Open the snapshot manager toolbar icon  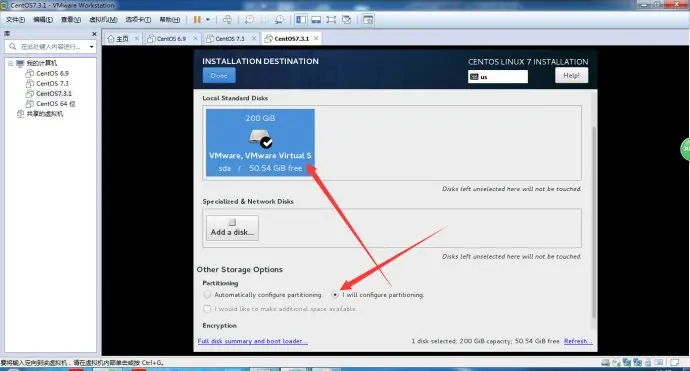[279, 19]
